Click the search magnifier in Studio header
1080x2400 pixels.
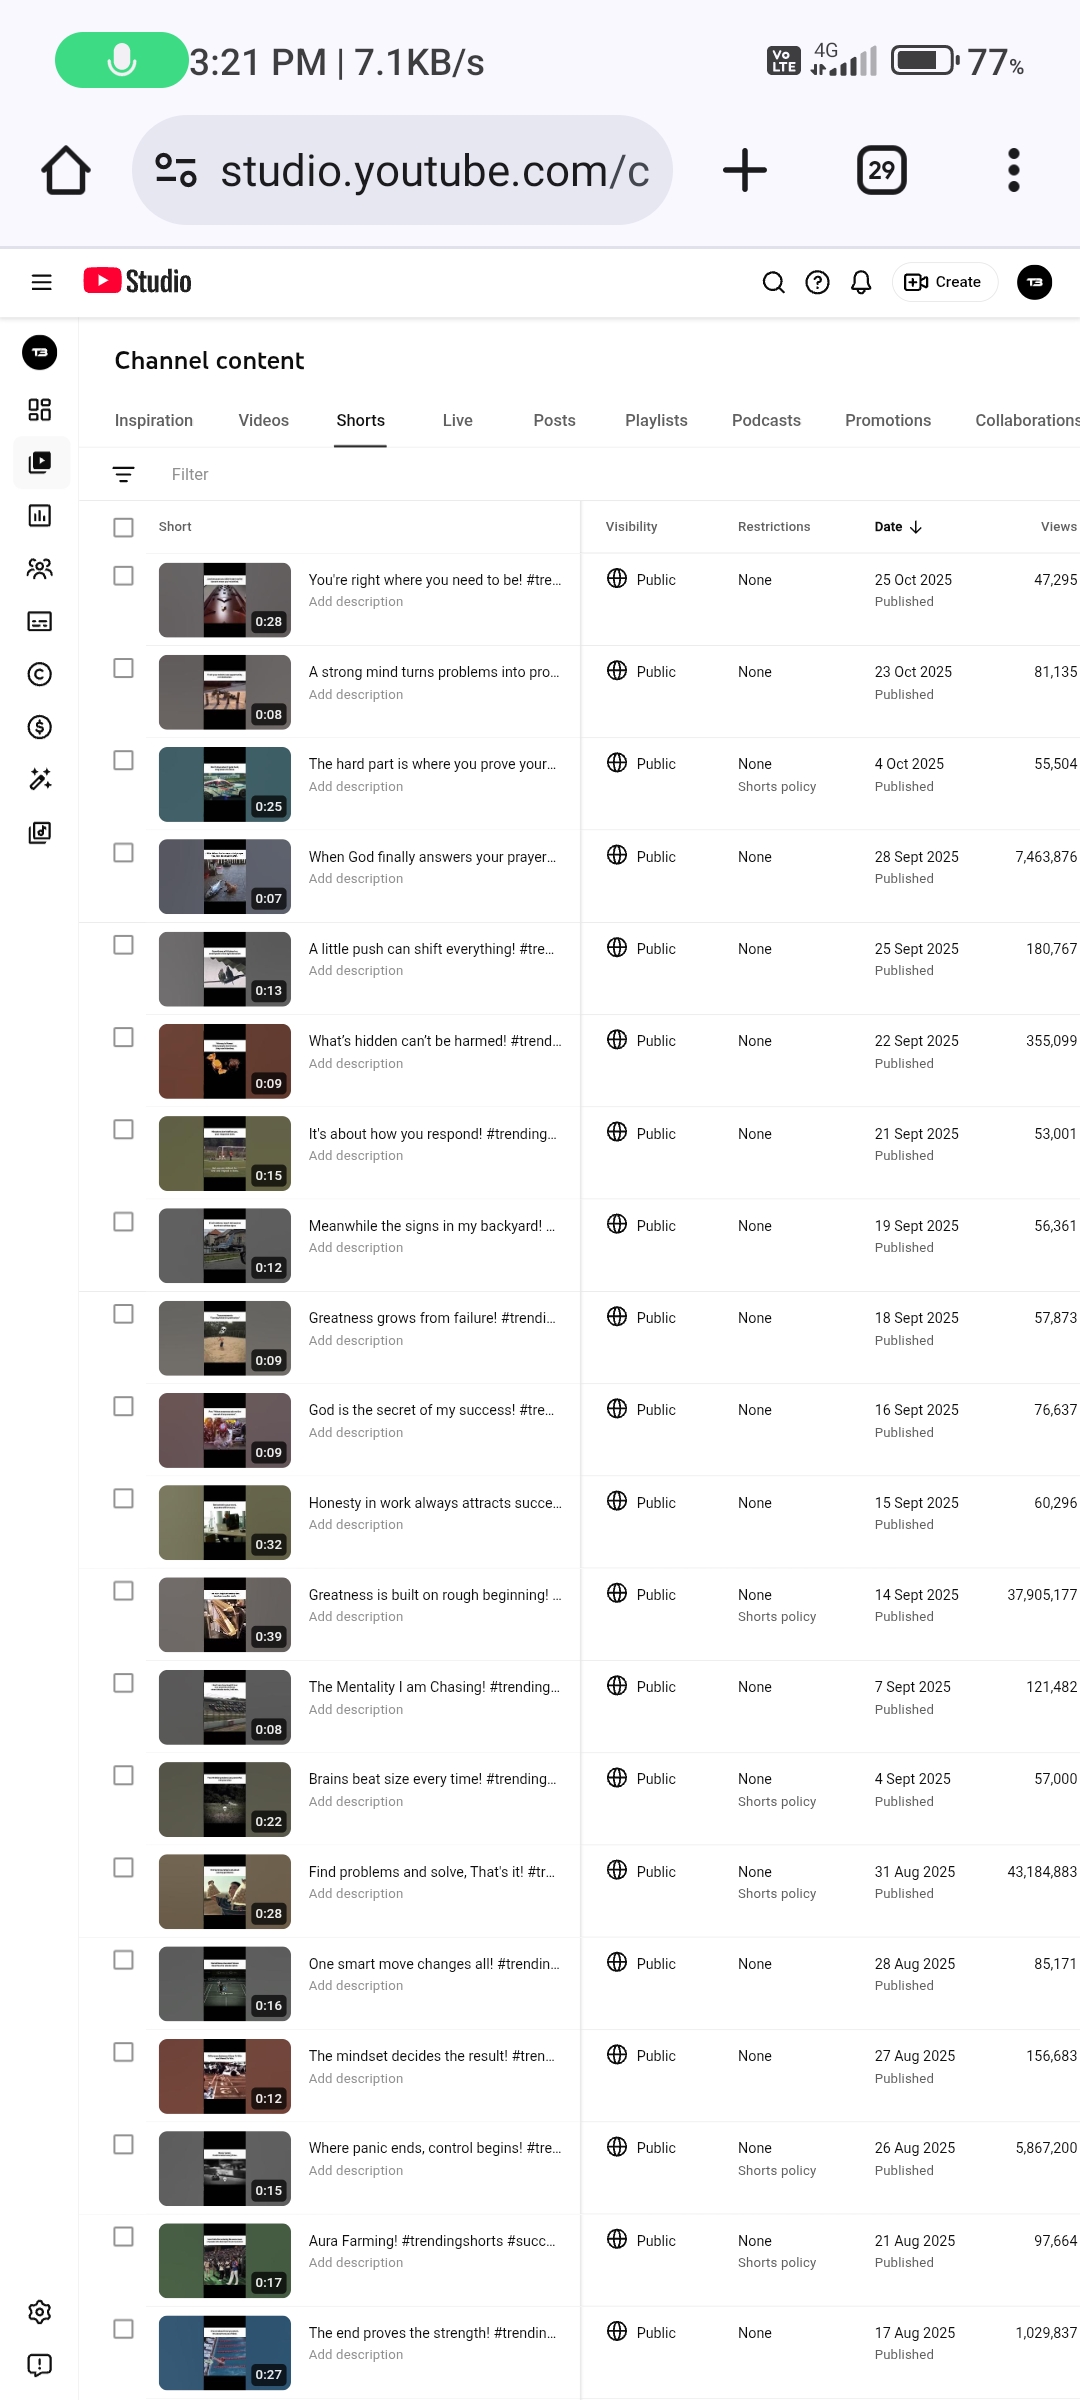(773, 283)
